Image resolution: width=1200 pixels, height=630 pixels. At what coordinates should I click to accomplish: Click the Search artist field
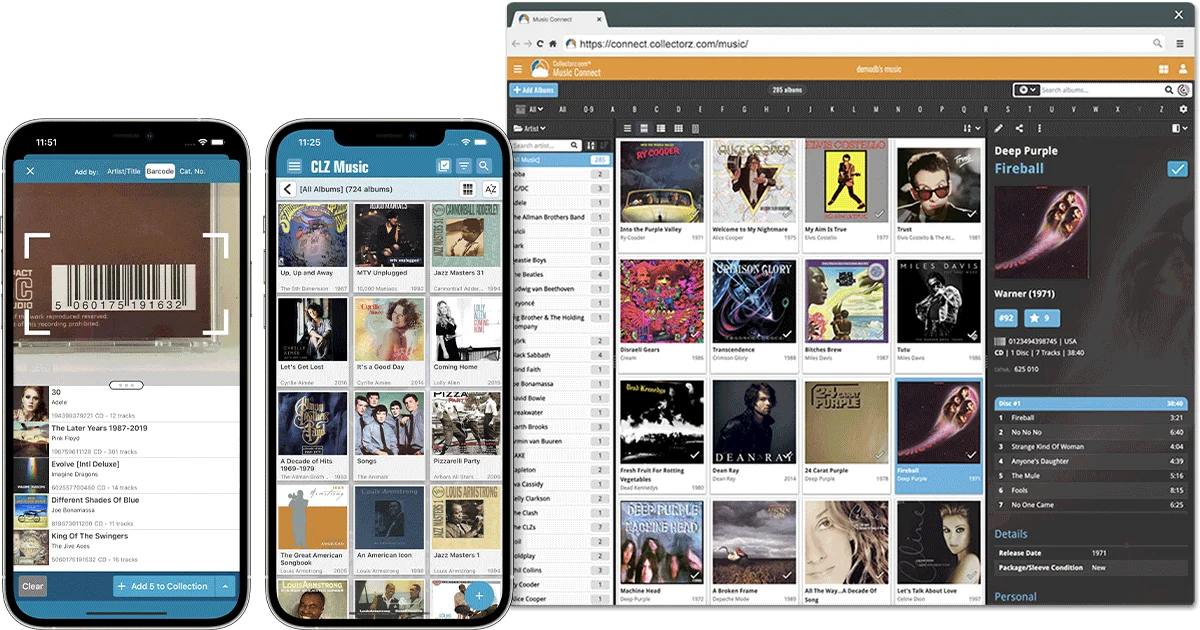[545, 146]
